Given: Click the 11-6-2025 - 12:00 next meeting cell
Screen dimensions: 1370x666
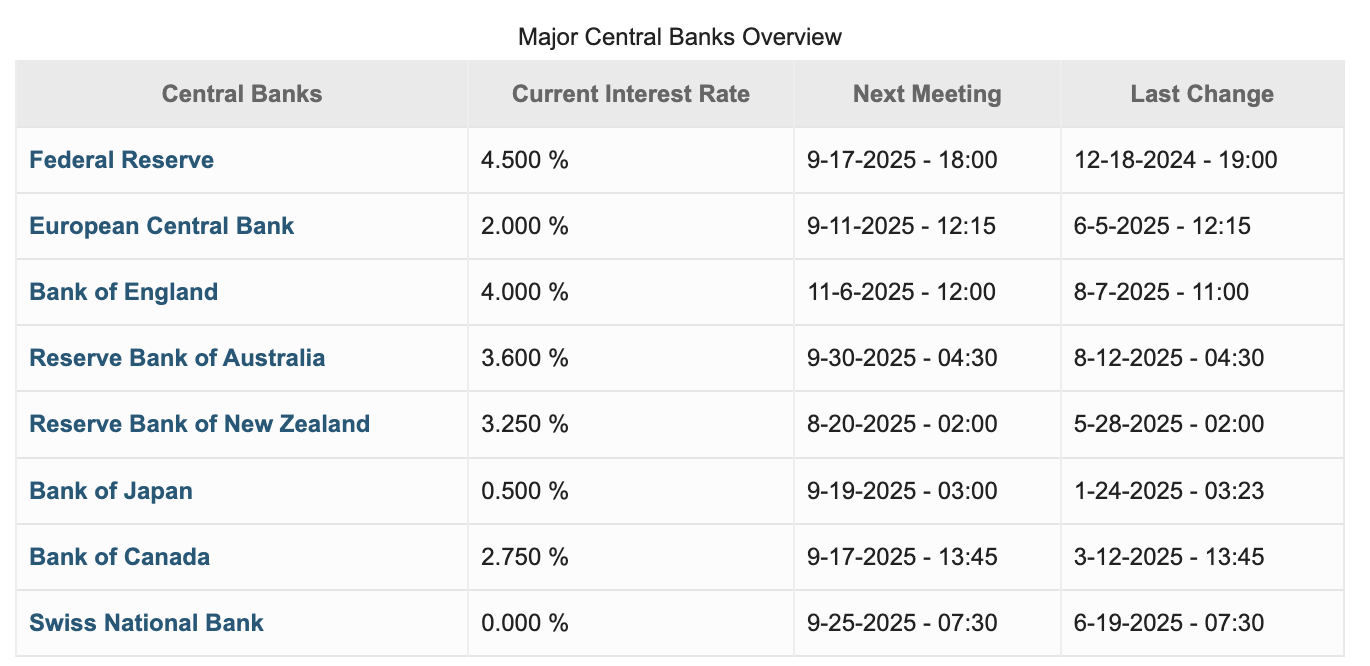Looking at the screenshot, I should pyautogui.click(x=902, y=292).
